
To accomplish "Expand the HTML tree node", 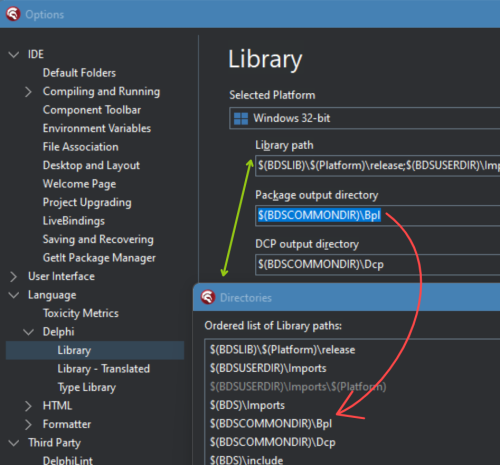I will 28,406.
